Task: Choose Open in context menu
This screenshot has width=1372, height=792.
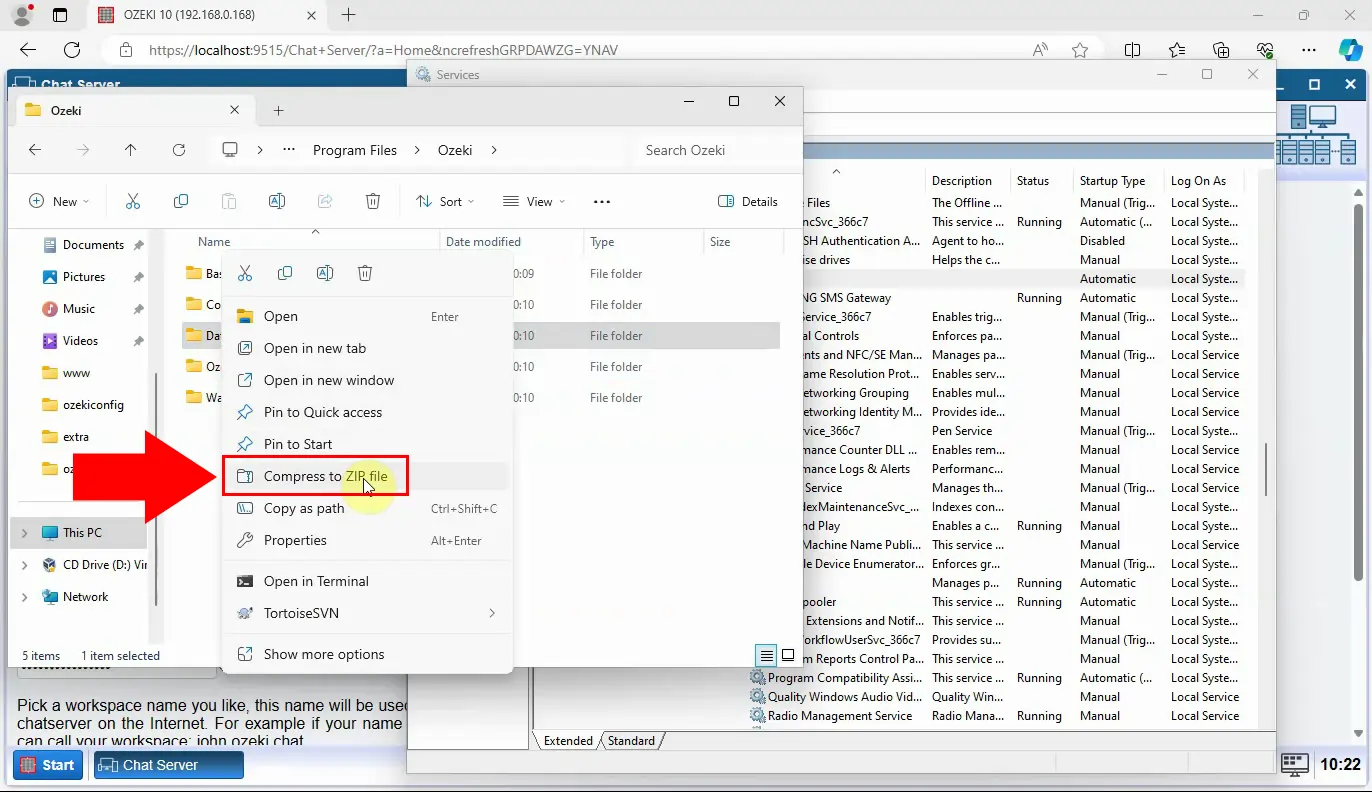Action: tap(367, 316)
